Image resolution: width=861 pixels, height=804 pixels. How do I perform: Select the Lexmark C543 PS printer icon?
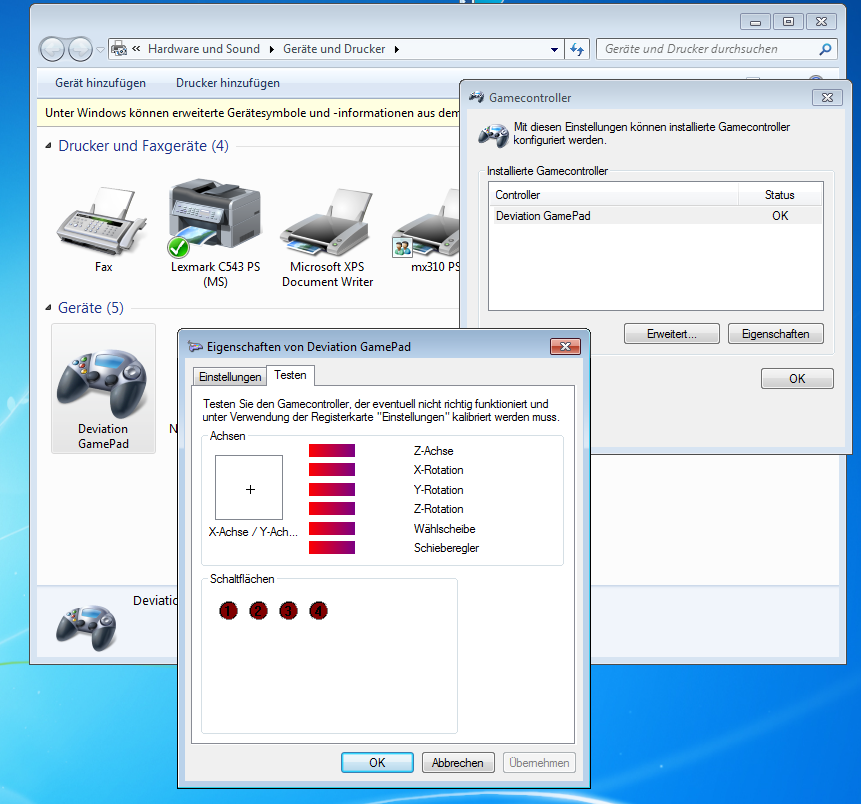215,218
